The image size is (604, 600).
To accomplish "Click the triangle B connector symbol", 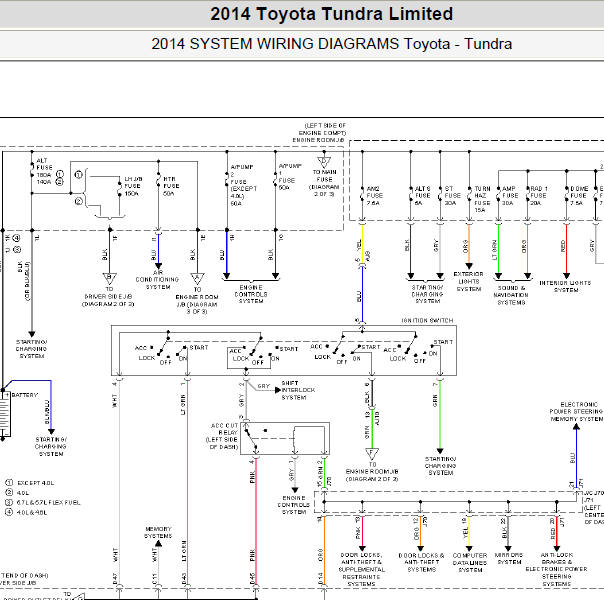I will (109, 278).
